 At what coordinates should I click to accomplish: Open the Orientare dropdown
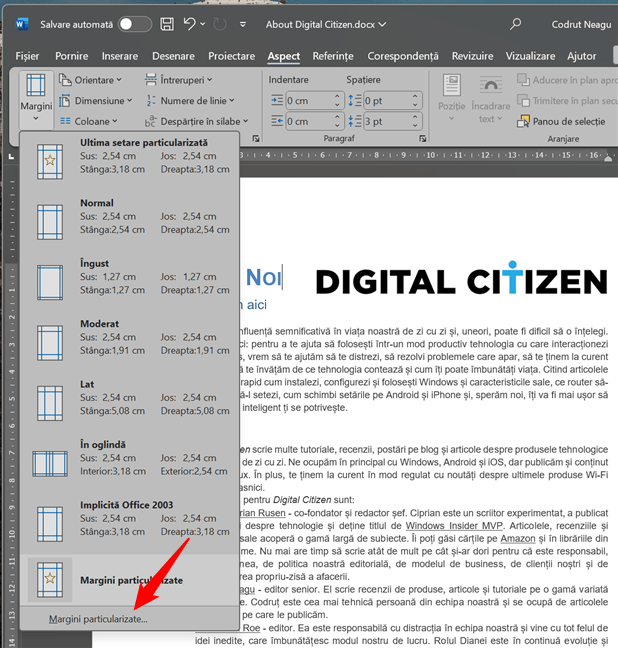[91, 80]
